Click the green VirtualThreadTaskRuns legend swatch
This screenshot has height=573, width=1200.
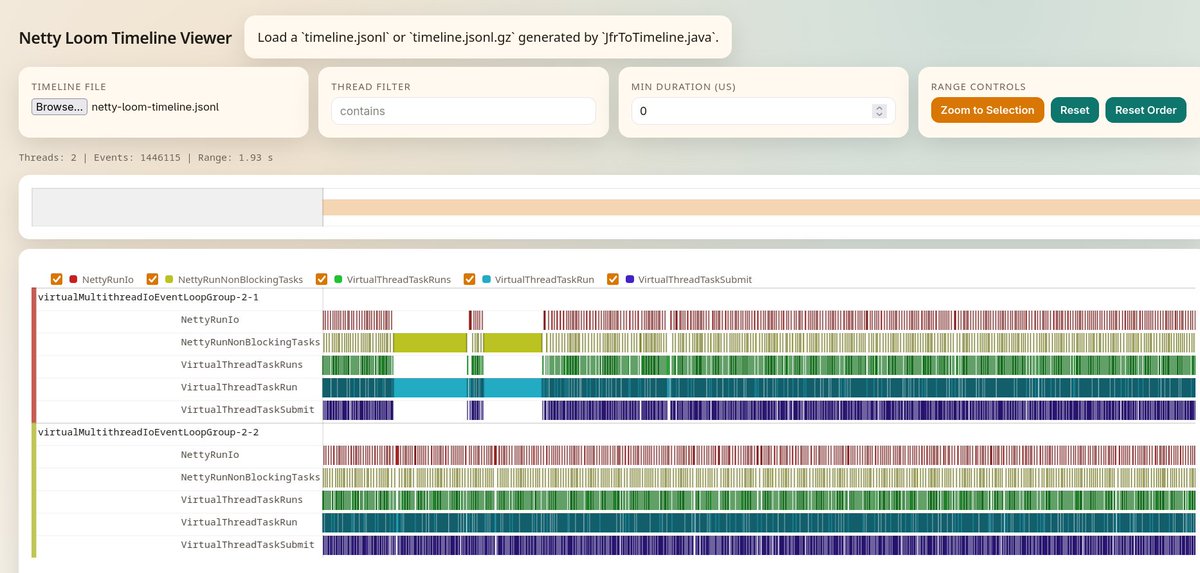coord(338,280)
